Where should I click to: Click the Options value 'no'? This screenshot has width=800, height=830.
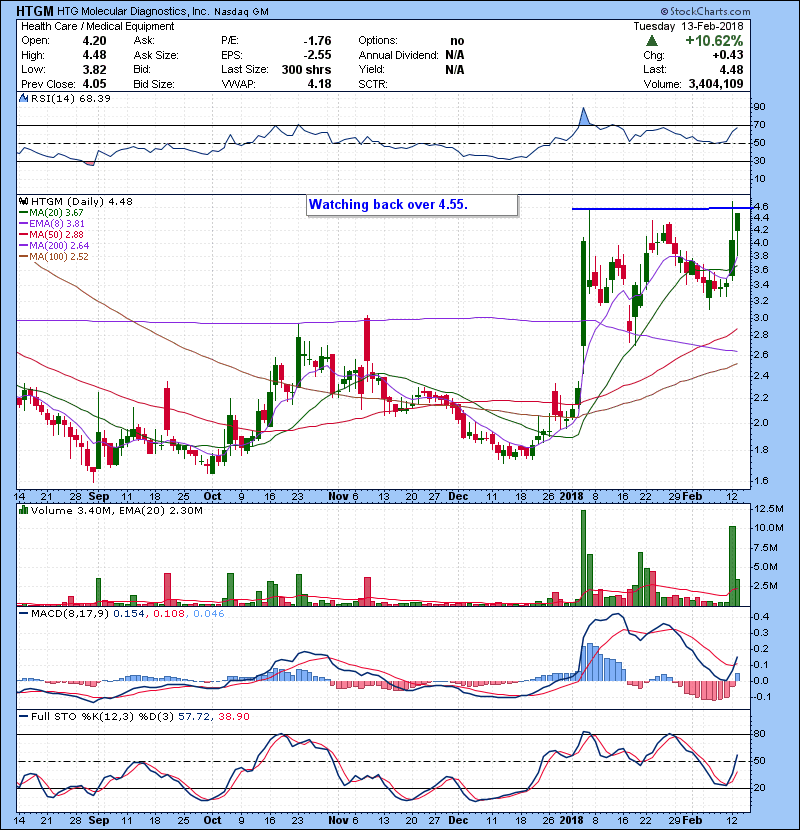[457, 41]
